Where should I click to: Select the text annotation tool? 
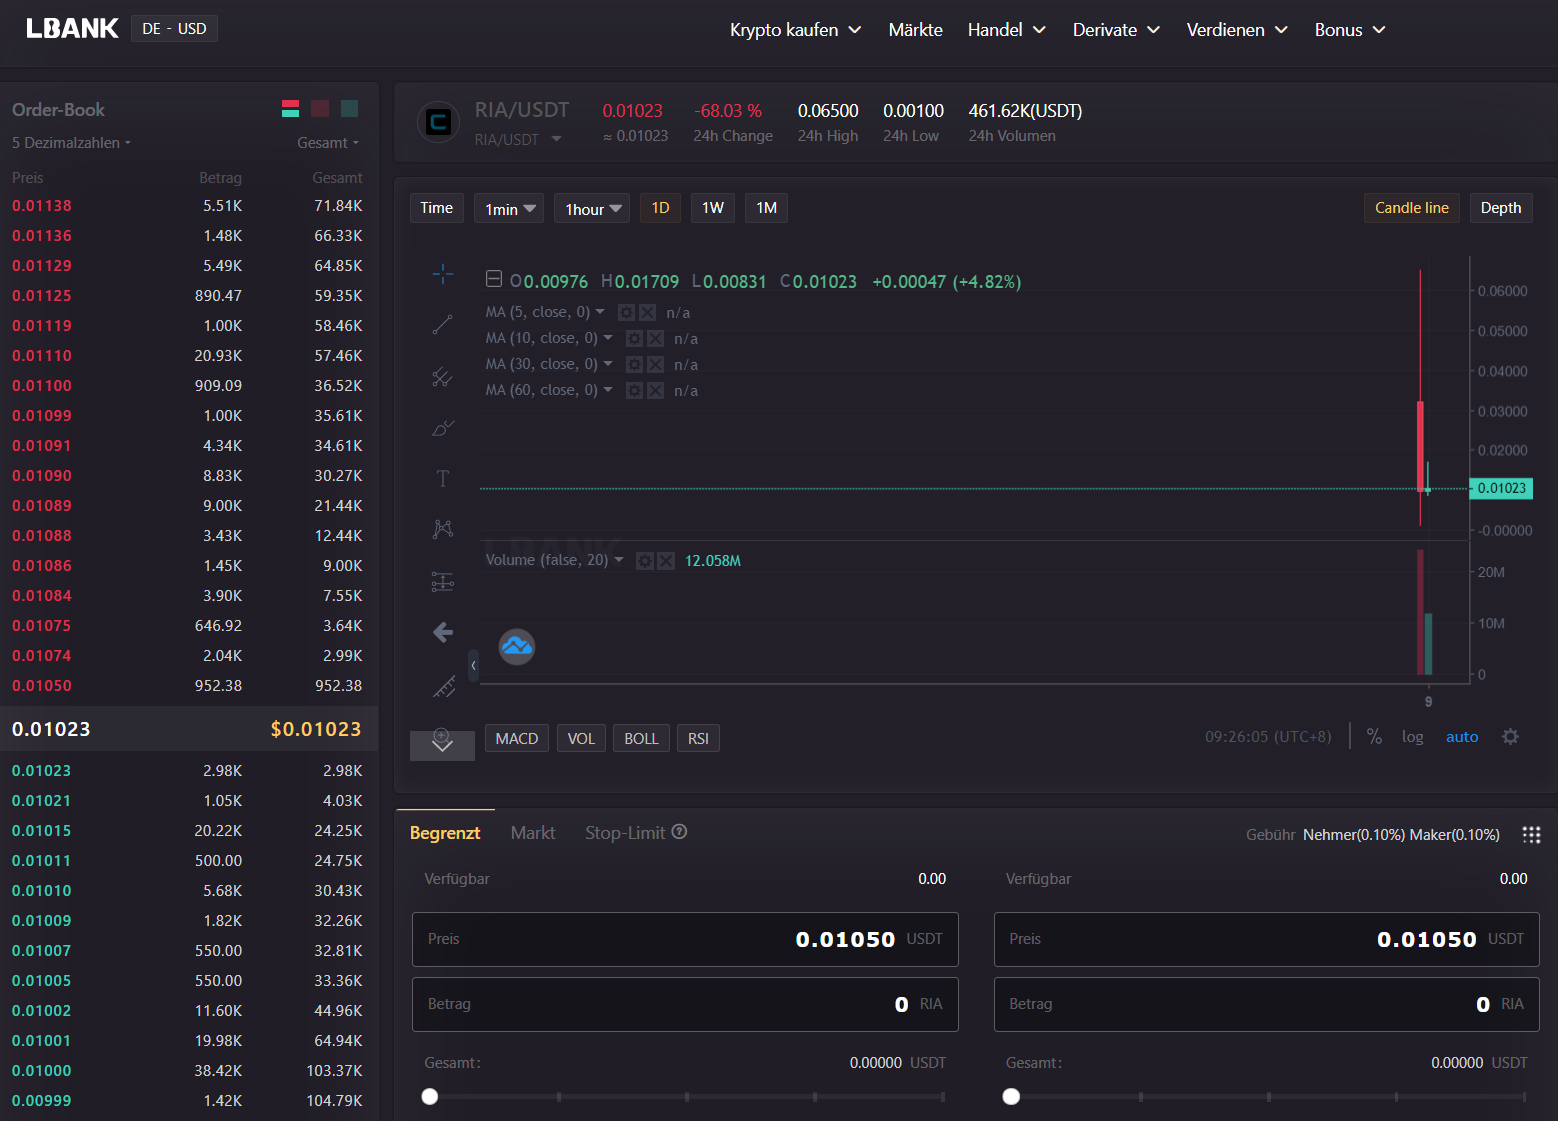pyautogui.click(x=443, y=479)
